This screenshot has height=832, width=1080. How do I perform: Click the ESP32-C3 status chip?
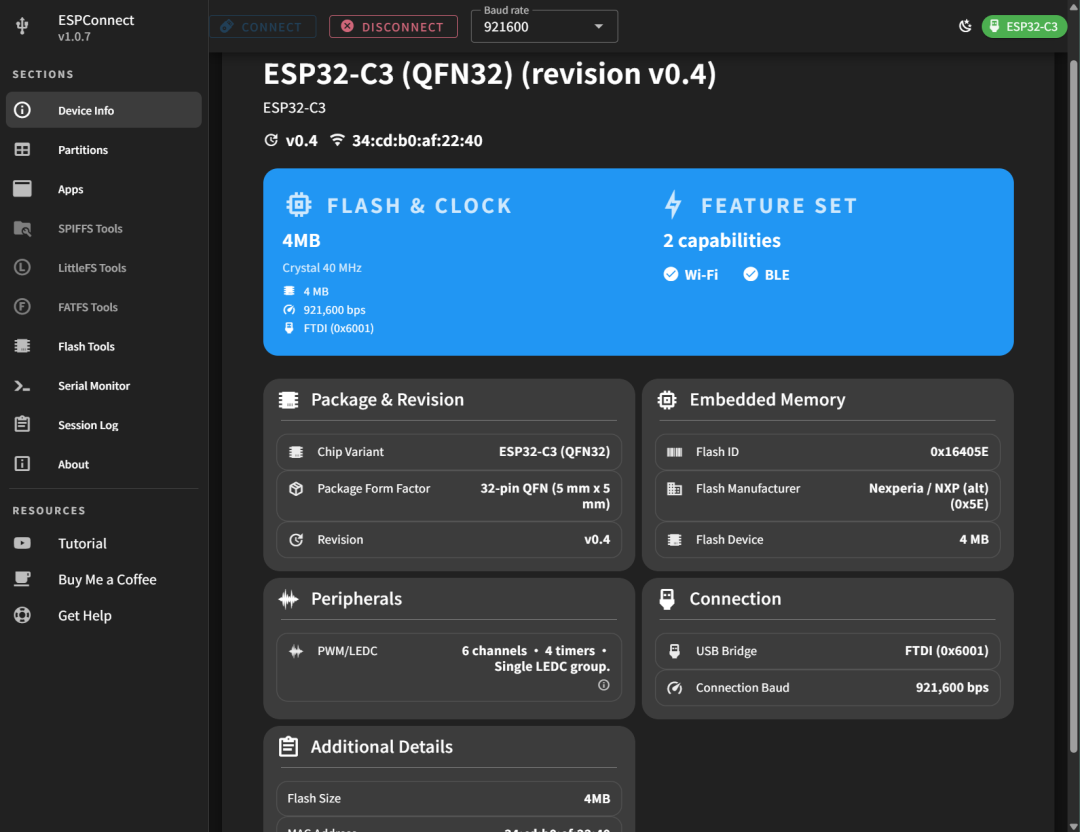pos(1023,26)
